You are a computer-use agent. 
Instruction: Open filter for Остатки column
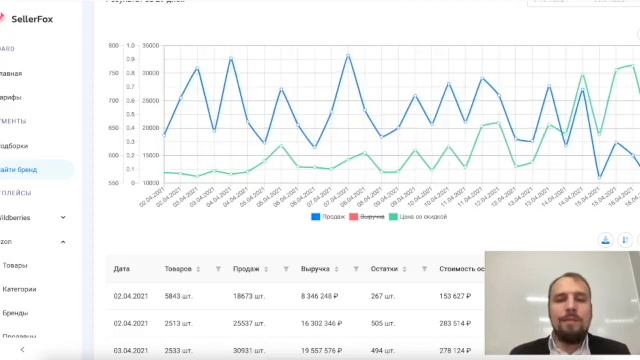click(424, 269)
